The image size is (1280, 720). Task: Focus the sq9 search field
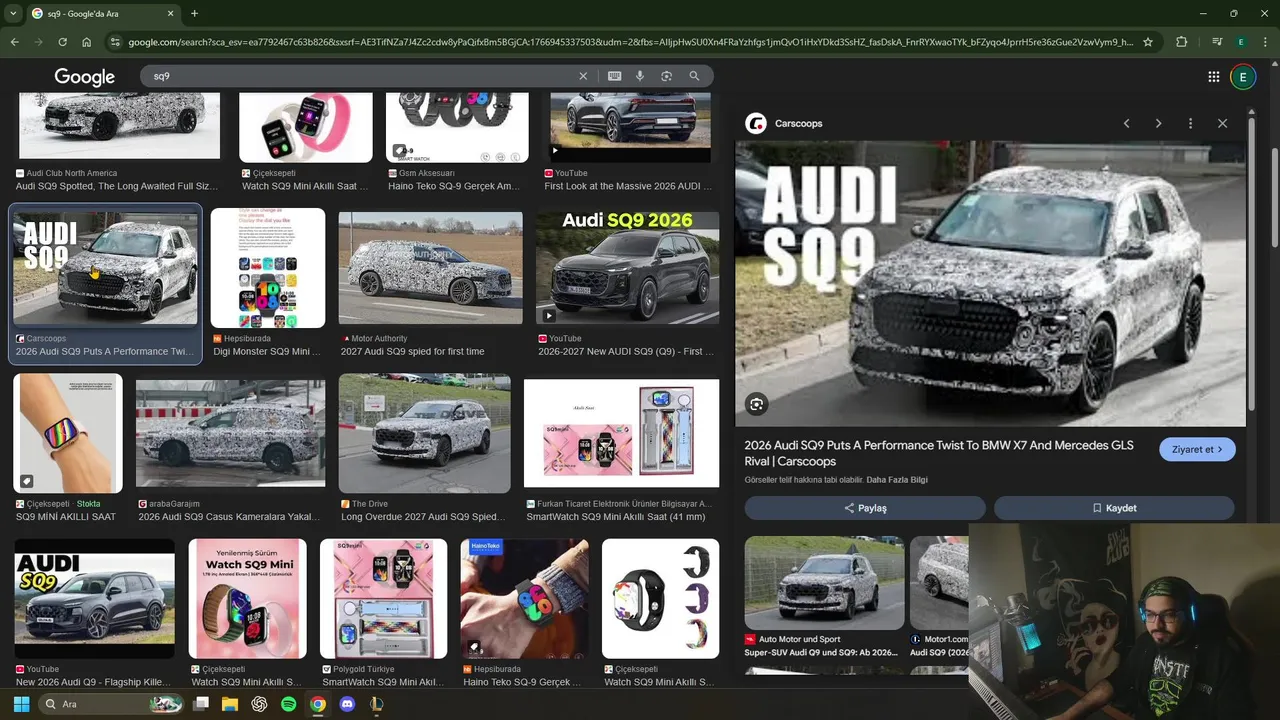[360, 76]
